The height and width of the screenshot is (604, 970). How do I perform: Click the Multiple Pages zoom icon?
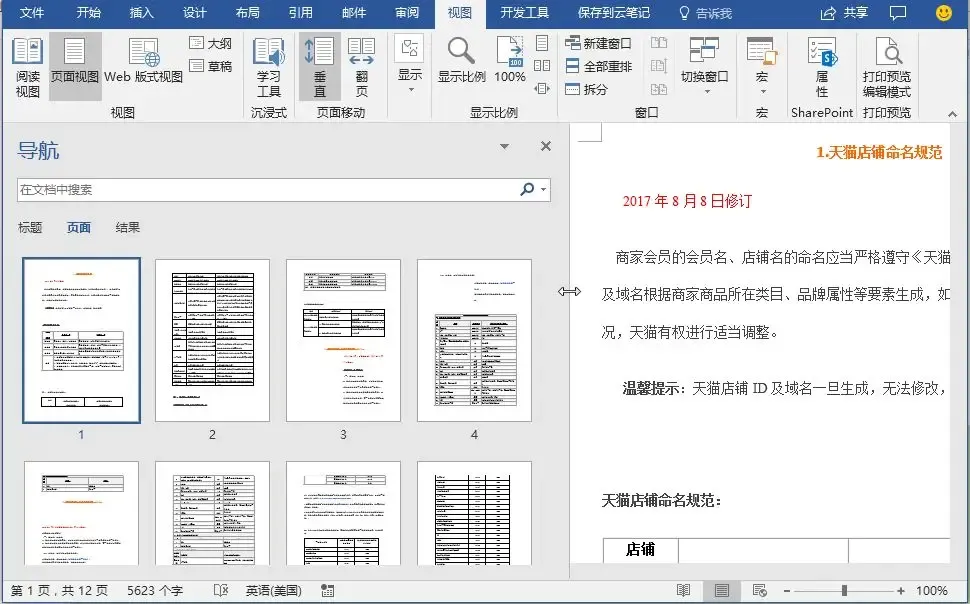click(542, 66)
